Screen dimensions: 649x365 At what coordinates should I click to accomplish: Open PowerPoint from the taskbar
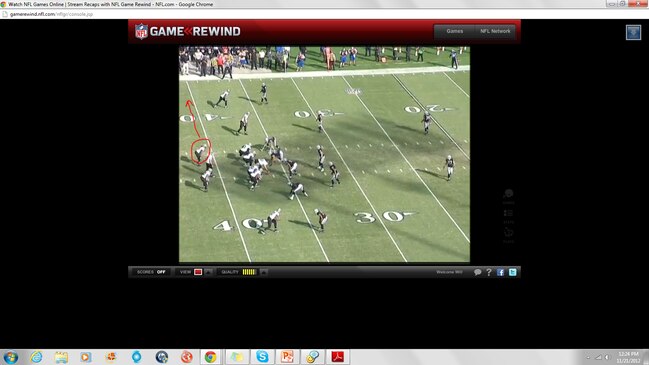pos(287,356)
